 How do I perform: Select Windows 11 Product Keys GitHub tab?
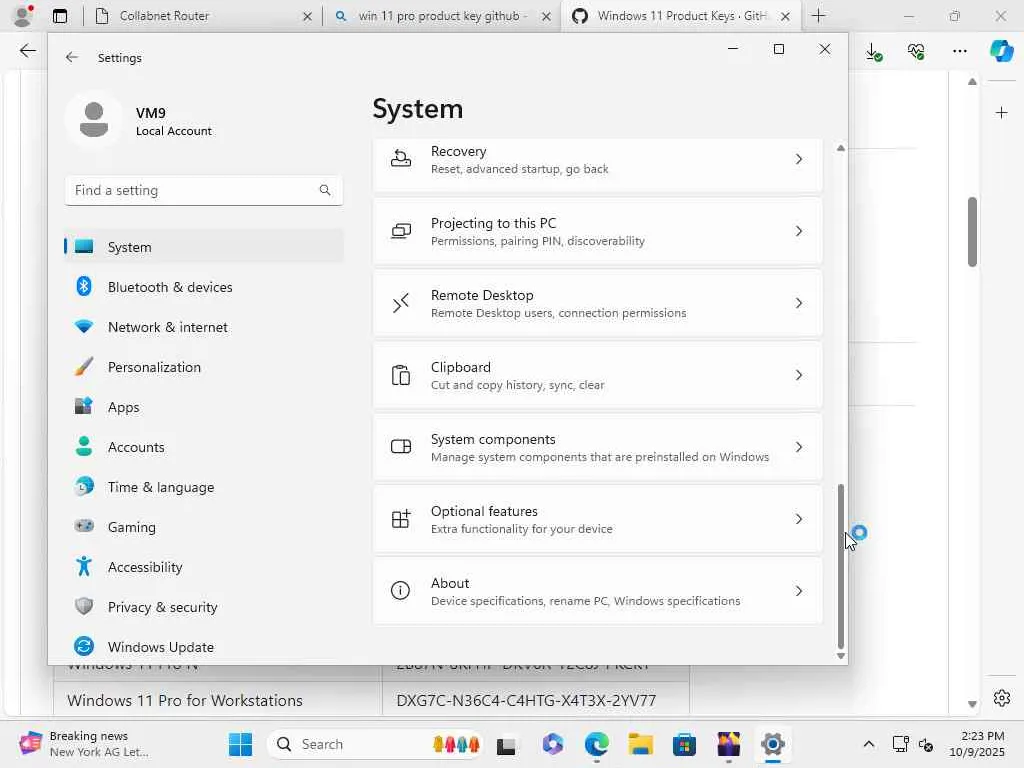(x=679, y=16)
